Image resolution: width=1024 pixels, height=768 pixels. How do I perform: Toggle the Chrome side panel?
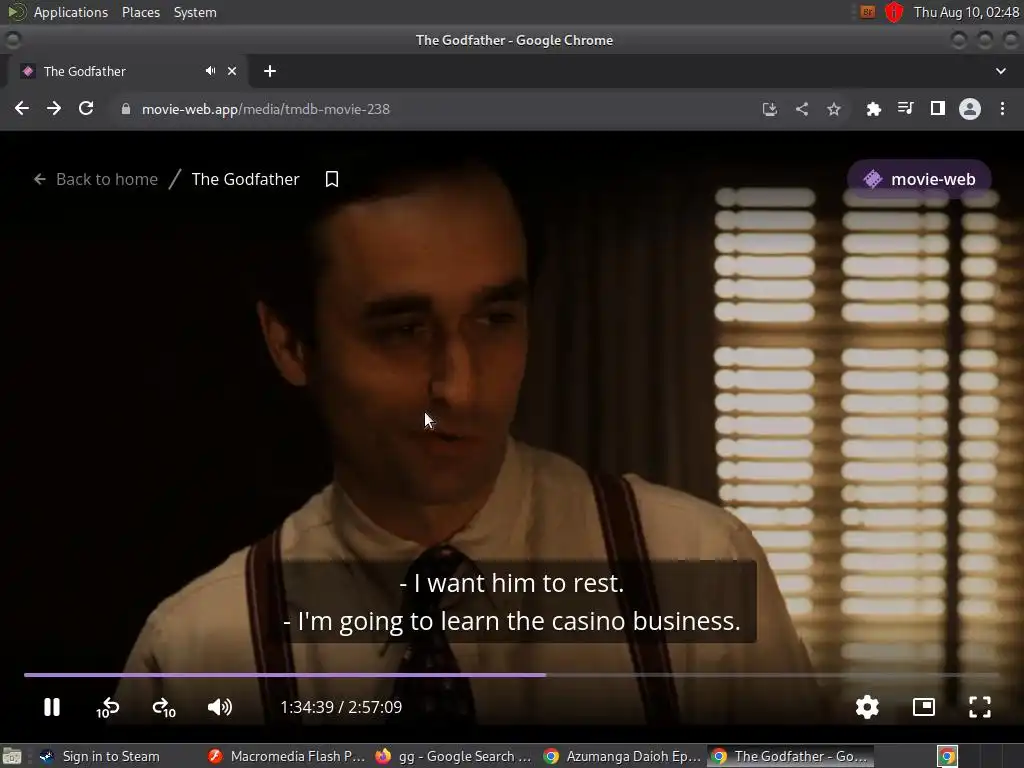[938, 108]
